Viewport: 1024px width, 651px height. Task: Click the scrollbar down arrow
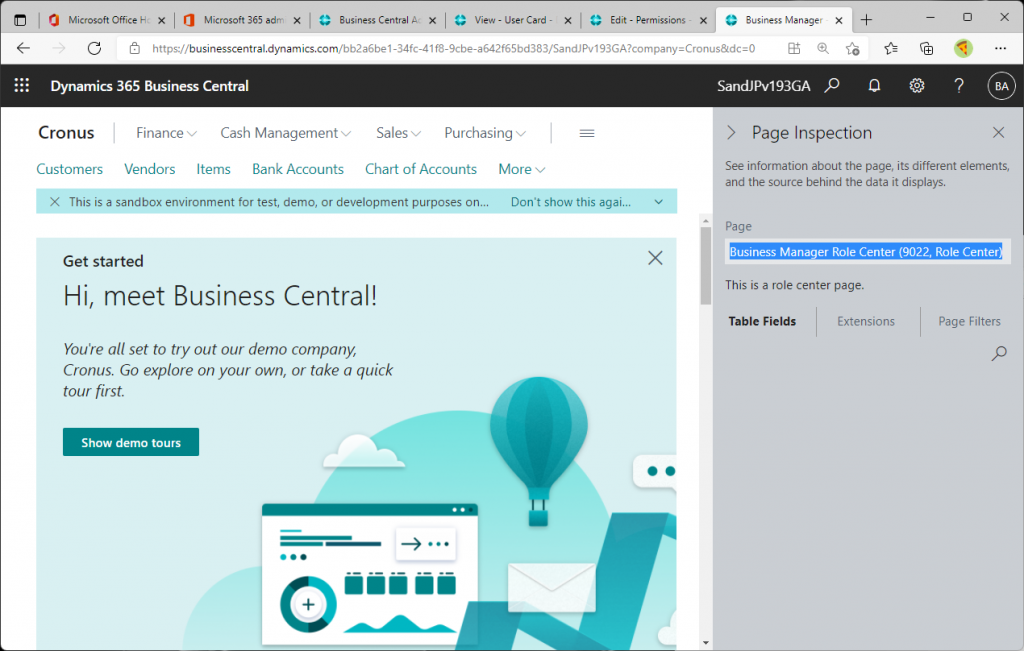click(705, 643)
